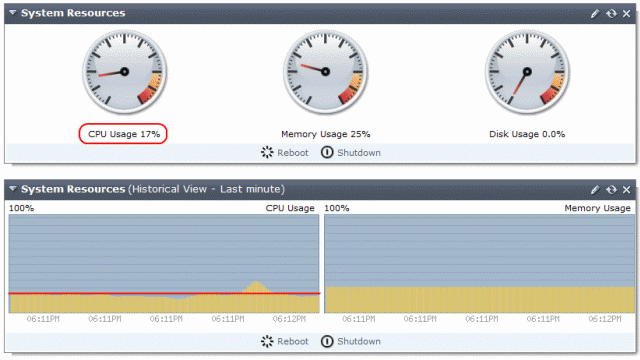
Task: Click the CPU Usage chart title
Action: pos(290,208)
